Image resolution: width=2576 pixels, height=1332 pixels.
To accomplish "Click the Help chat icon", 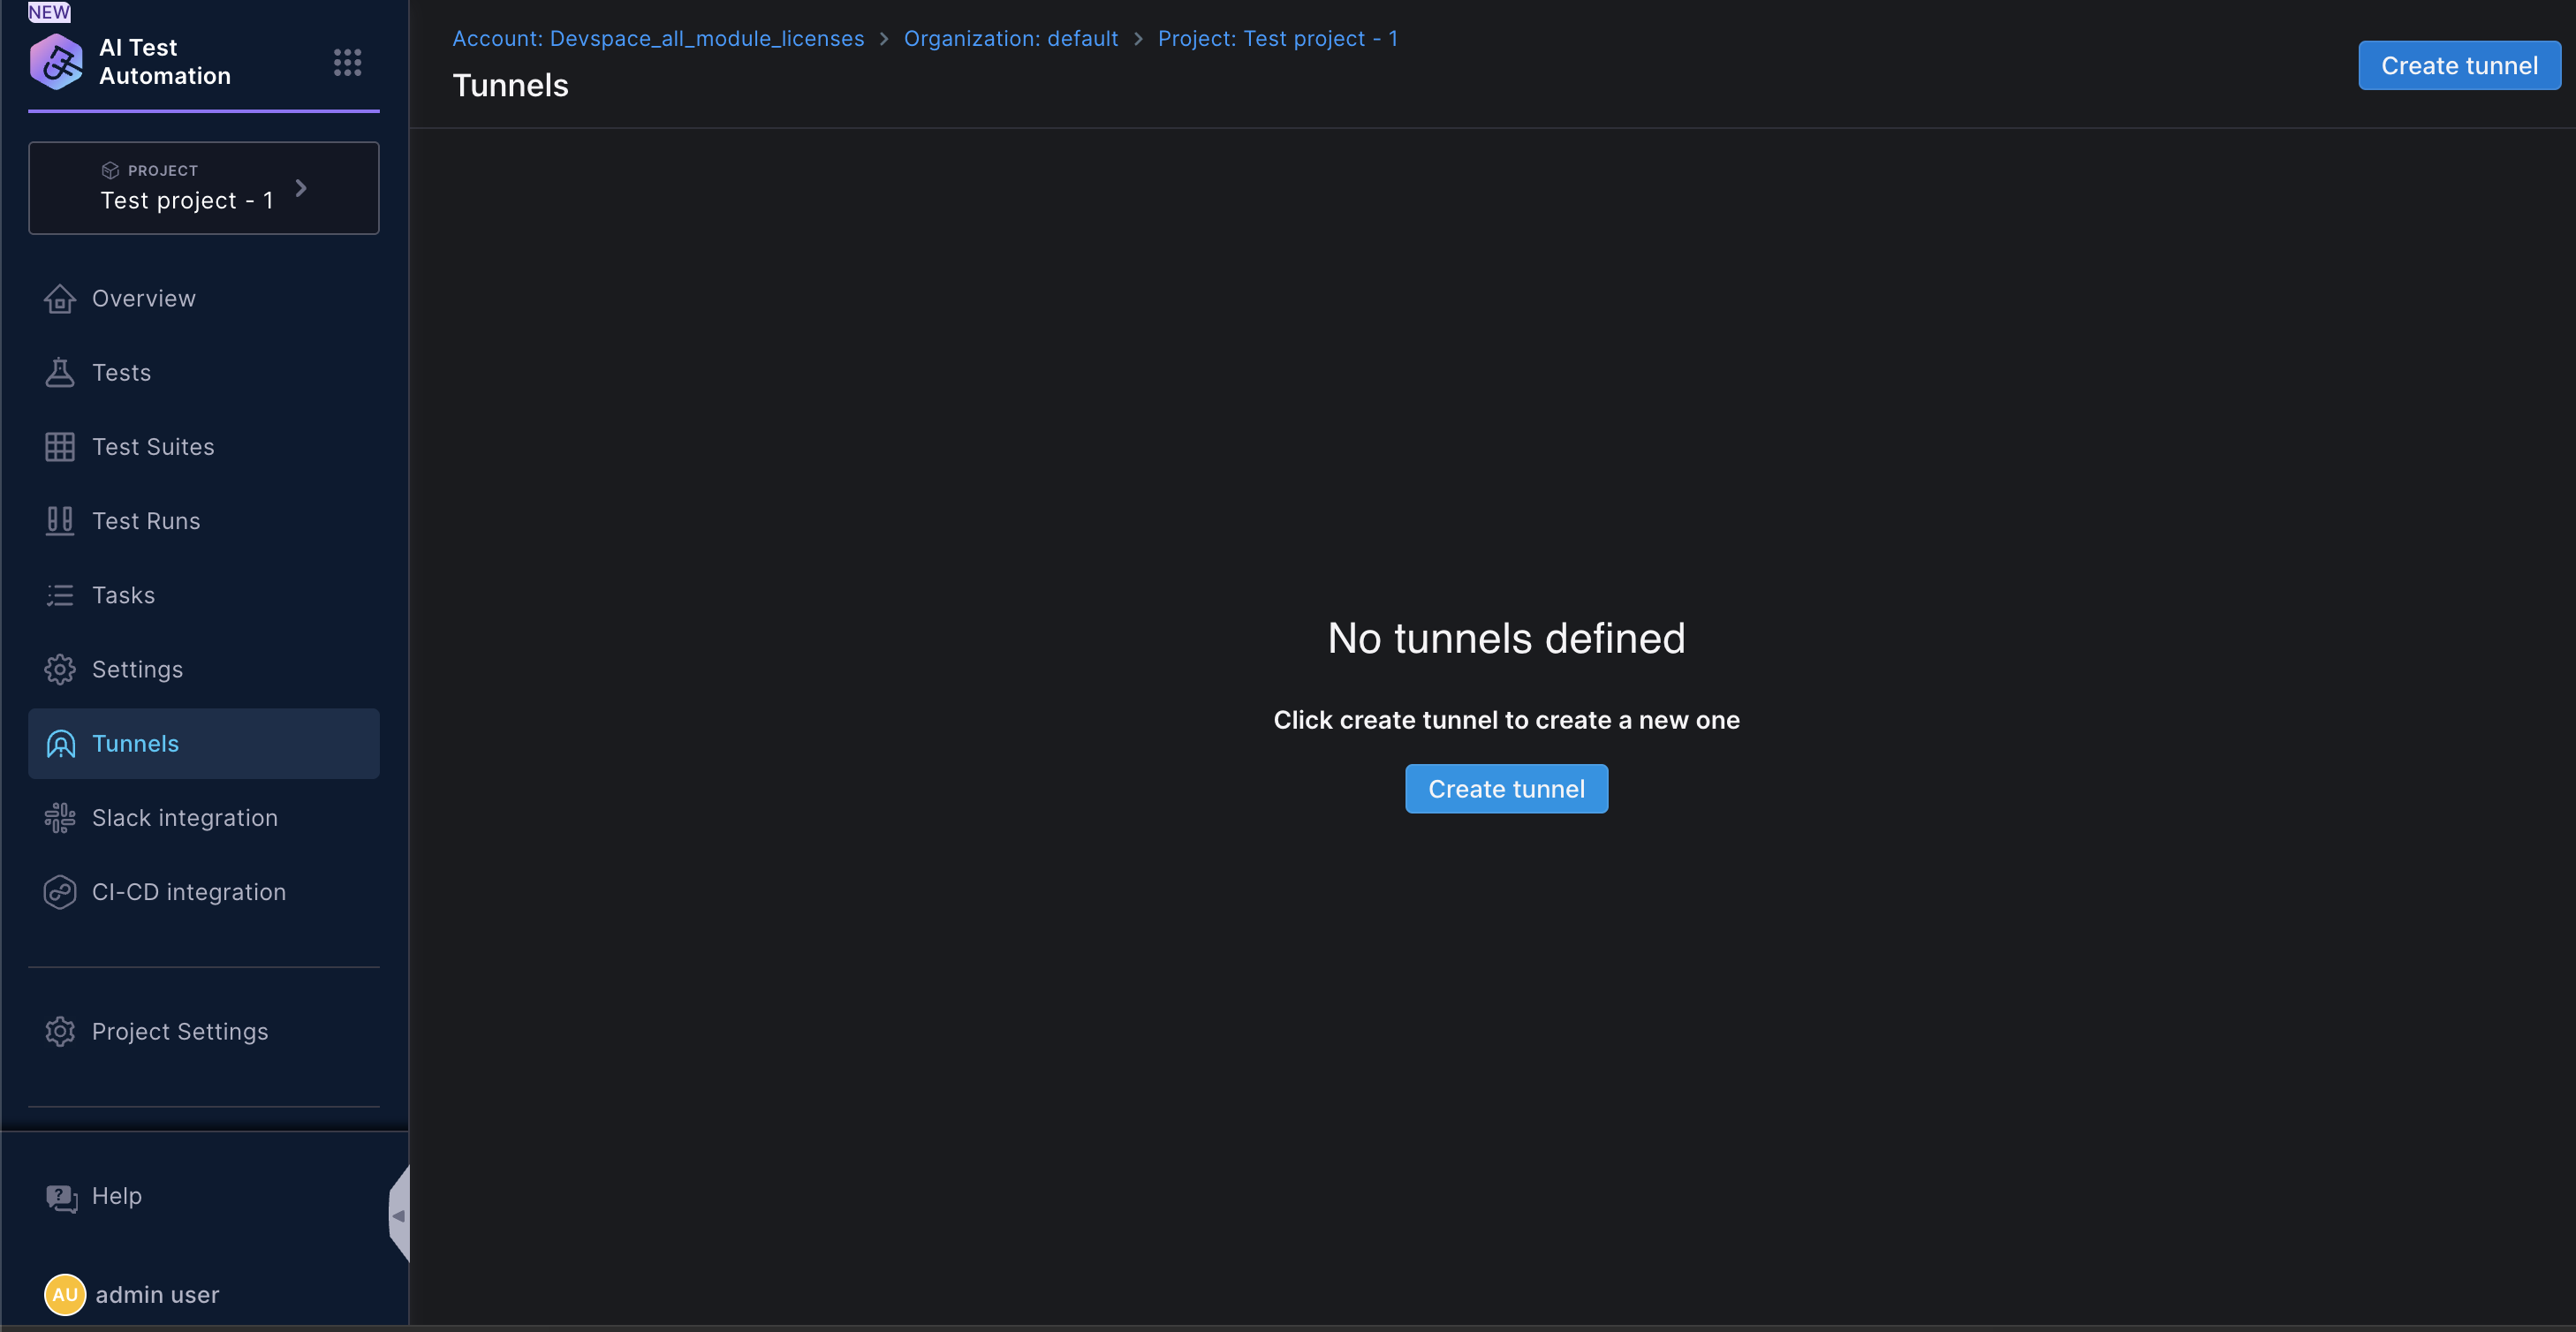I will coord(61,1197).
